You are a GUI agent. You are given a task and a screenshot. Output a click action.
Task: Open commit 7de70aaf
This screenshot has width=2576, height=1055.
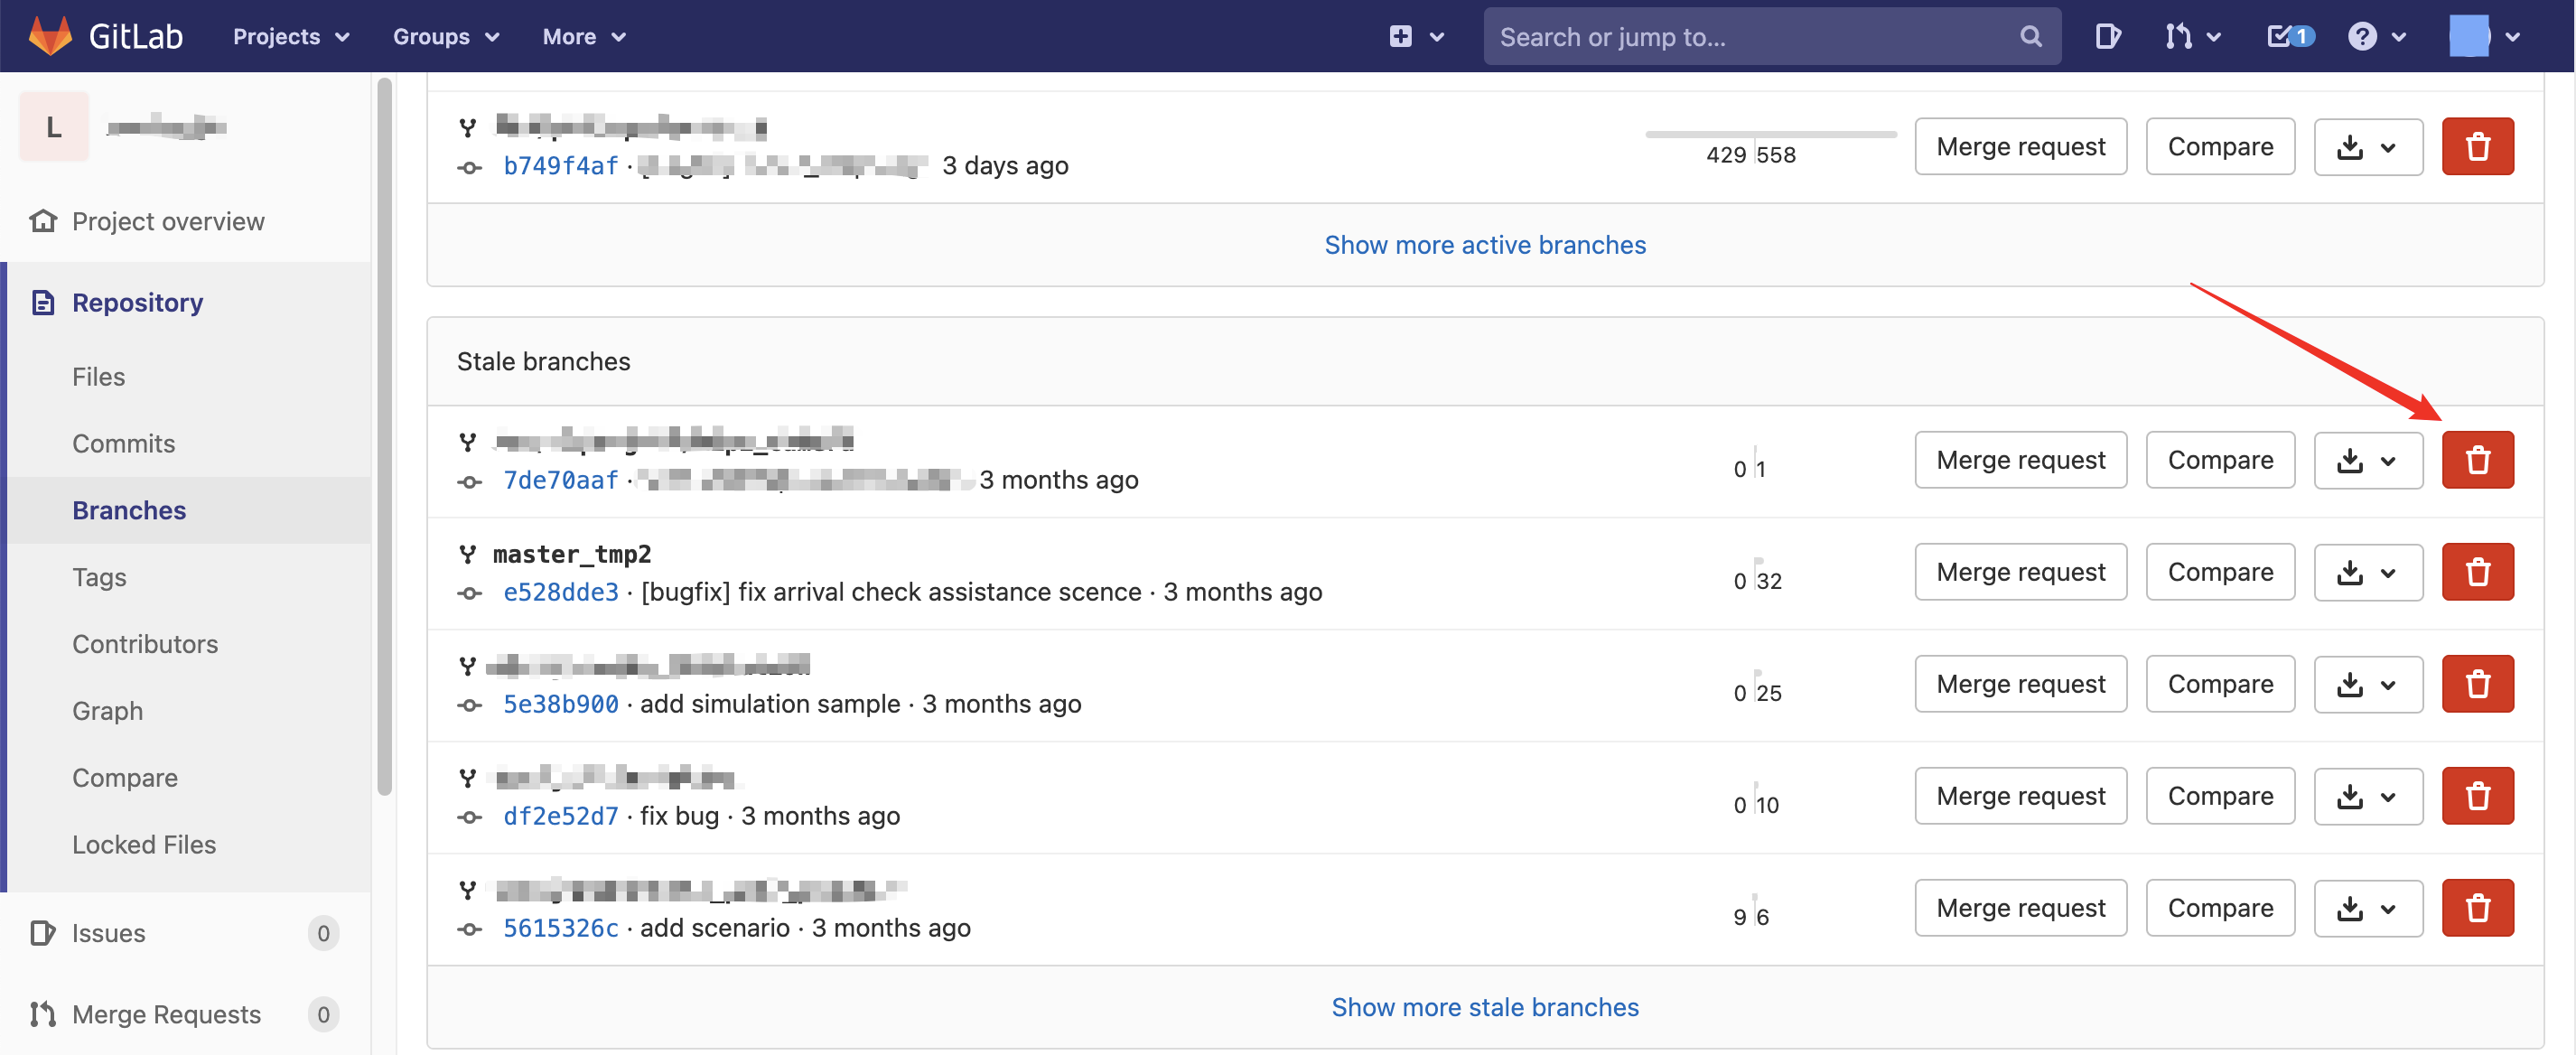pos(560,481)
